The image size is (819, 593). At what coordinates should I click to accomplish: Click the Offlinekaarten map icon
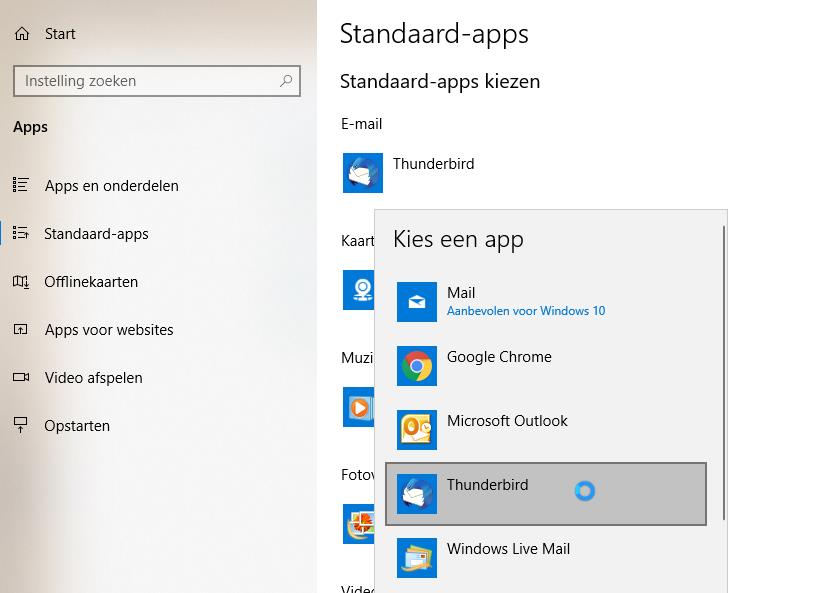pyautogui.click(x=21, y=282)
